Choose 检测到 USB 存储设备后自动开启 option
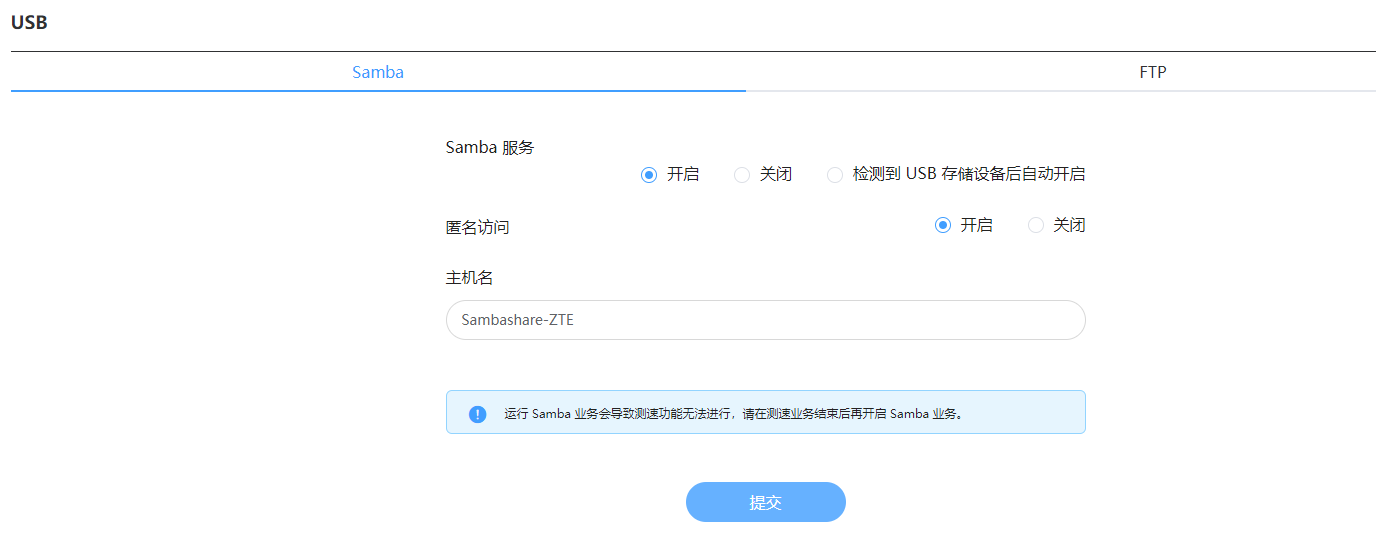This screenshot has width=1376, height=560. (x=835, y=175)
